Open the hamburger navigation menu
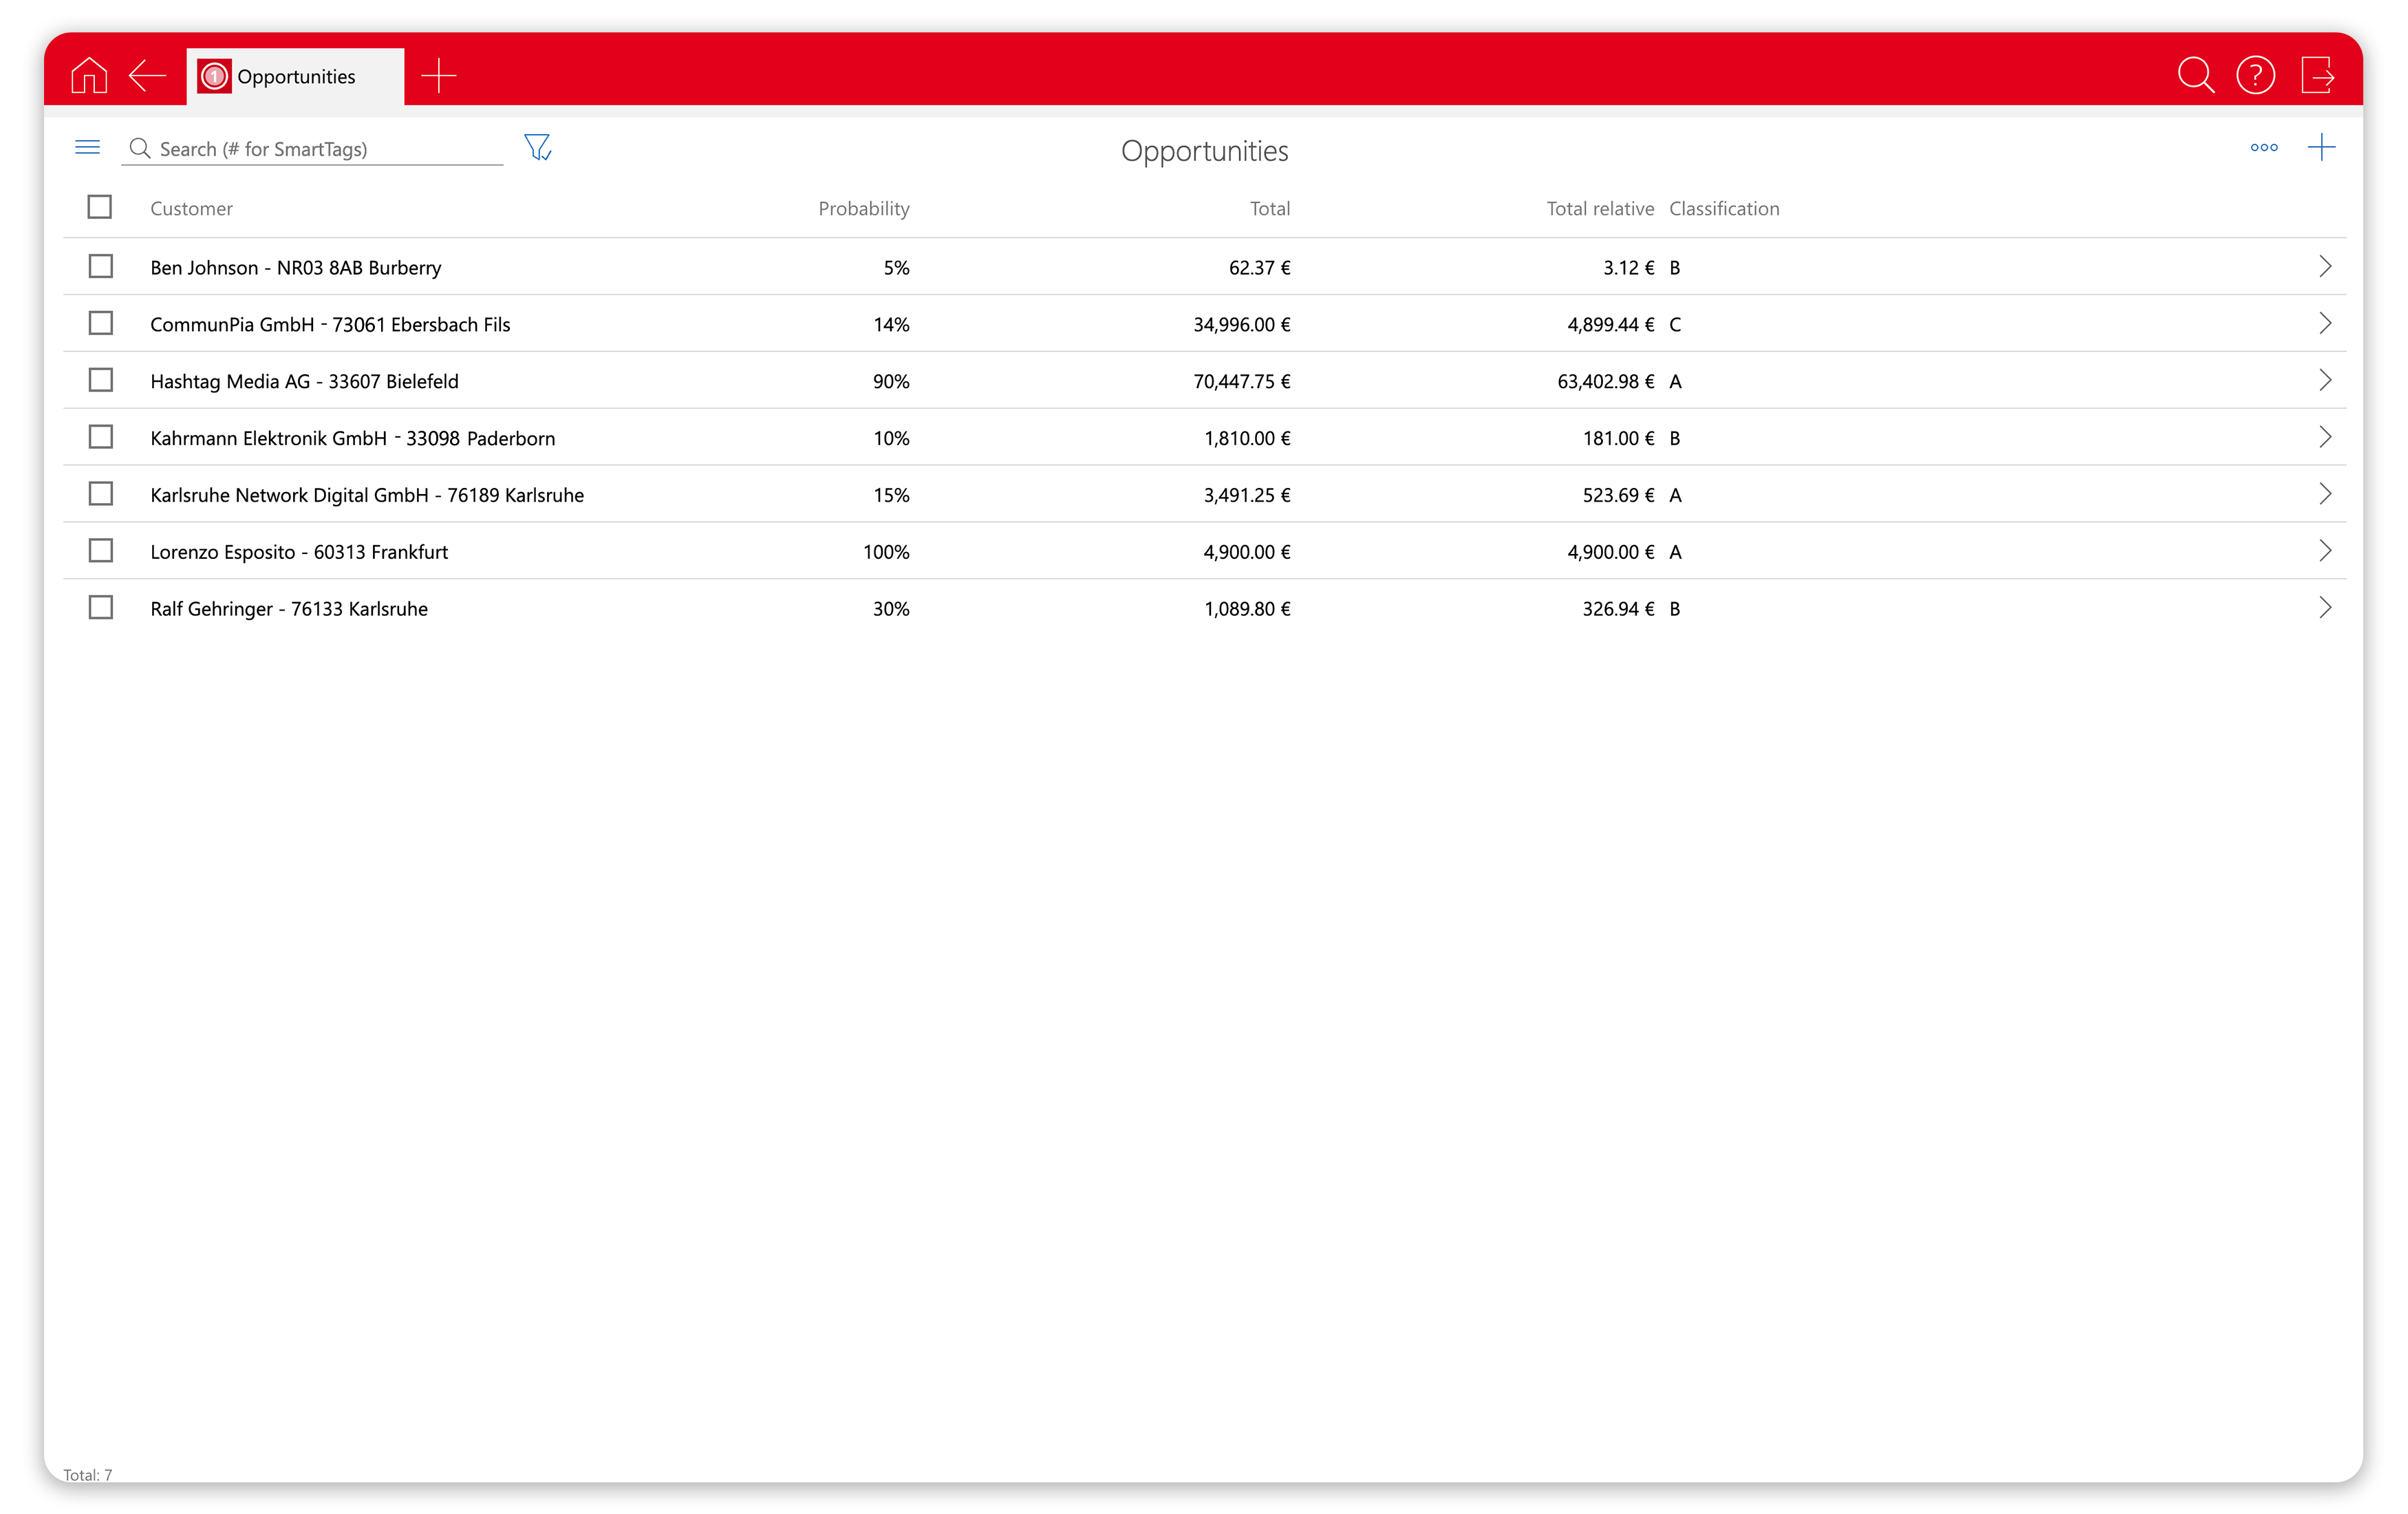This screenshot has width=2408, height=1514. point(87,146)
